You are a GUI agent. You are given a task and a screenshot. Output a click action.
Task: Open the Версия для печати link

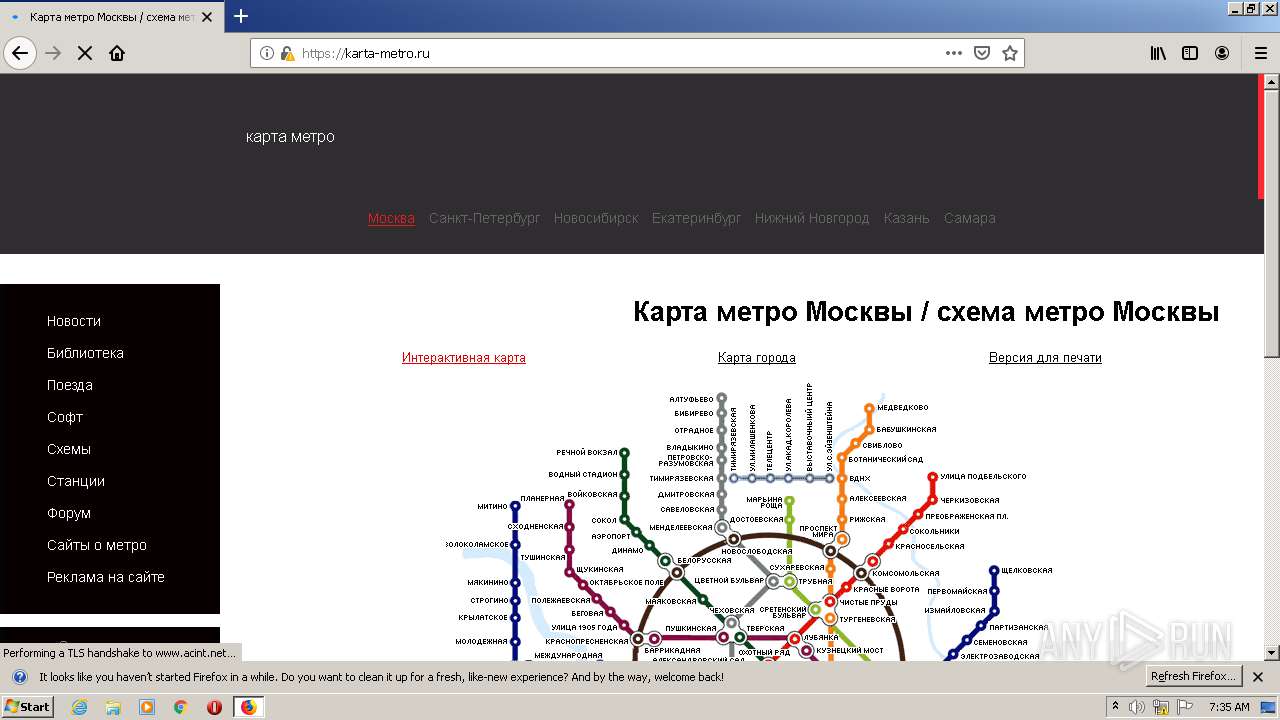(x=1045, y=358)
